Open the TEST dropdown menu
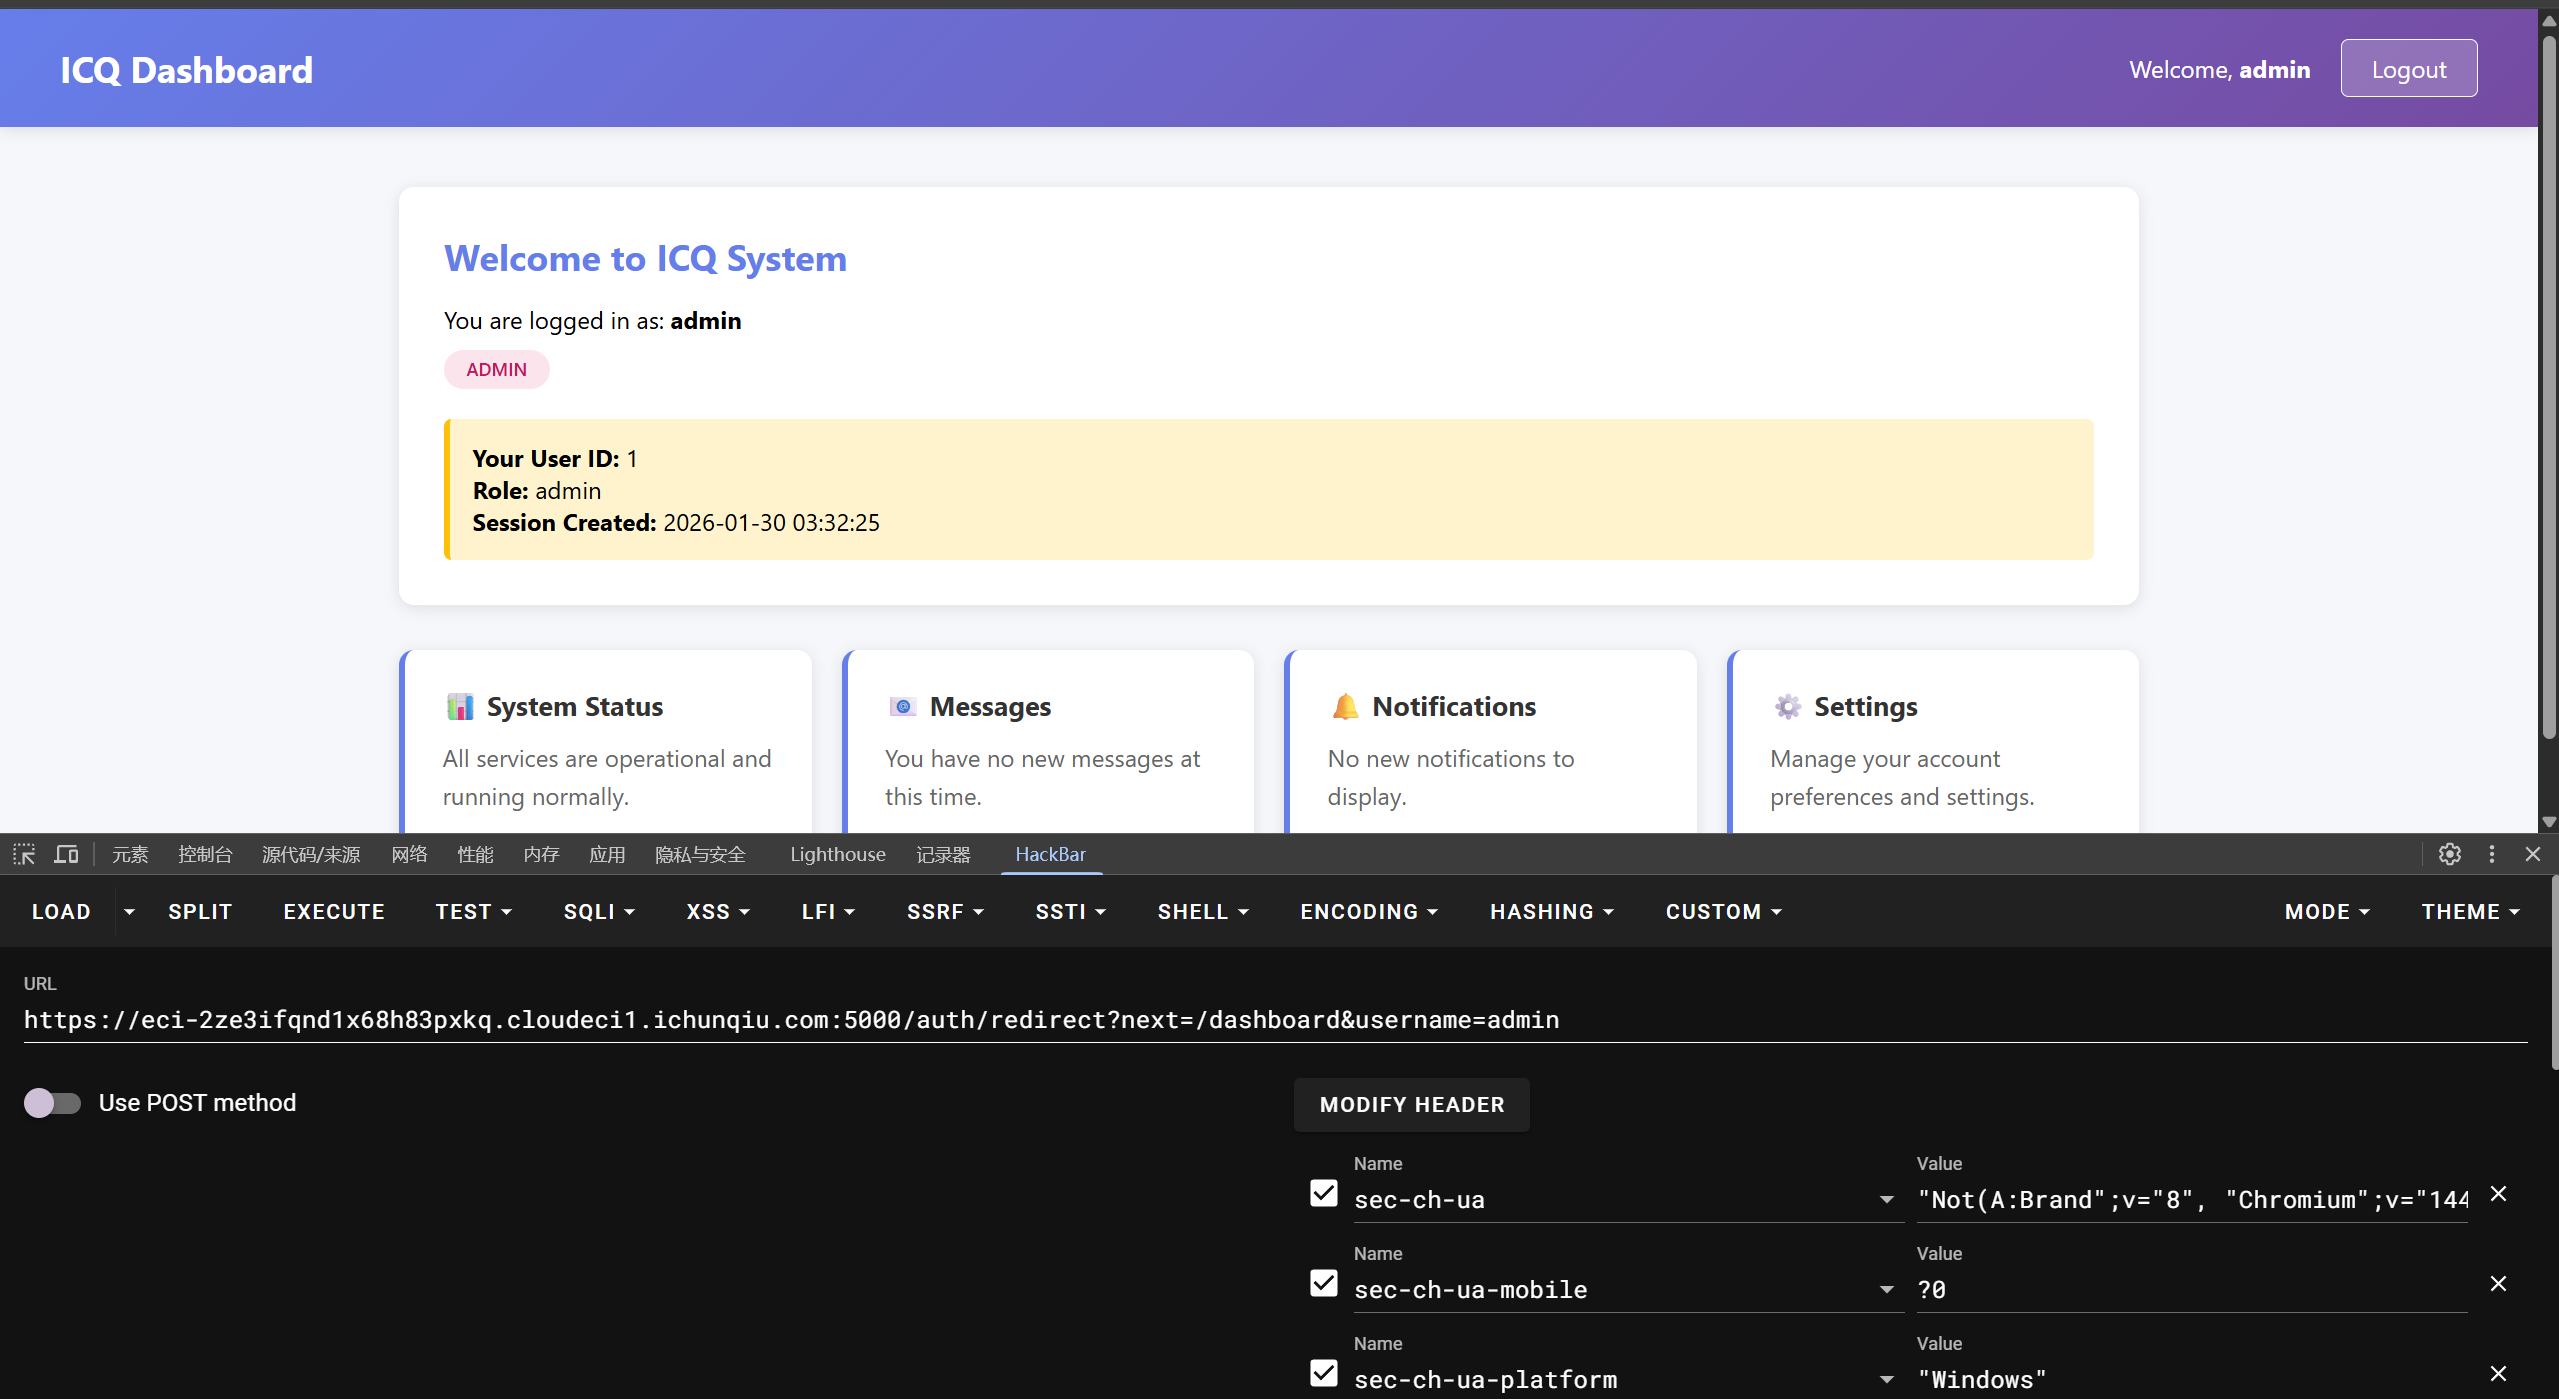 pyautogui.click(x=474, y=911)
